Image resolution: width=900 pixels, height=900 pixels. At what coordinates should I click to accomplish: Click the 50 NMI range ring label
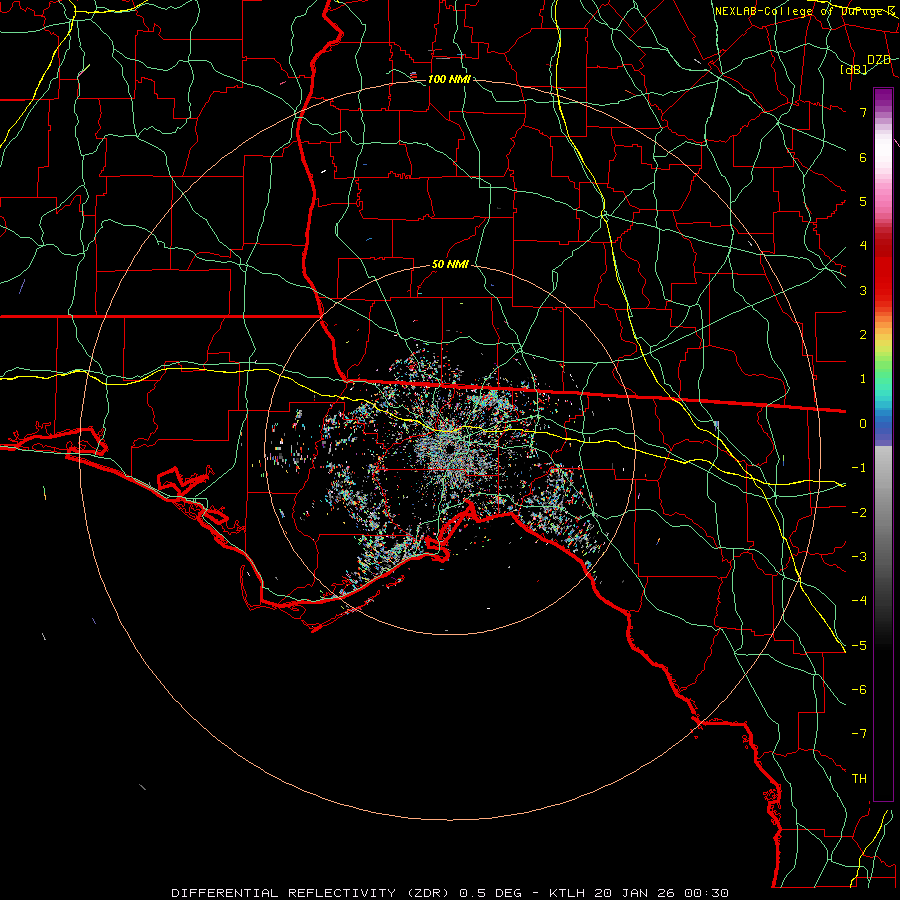[450, 265]
